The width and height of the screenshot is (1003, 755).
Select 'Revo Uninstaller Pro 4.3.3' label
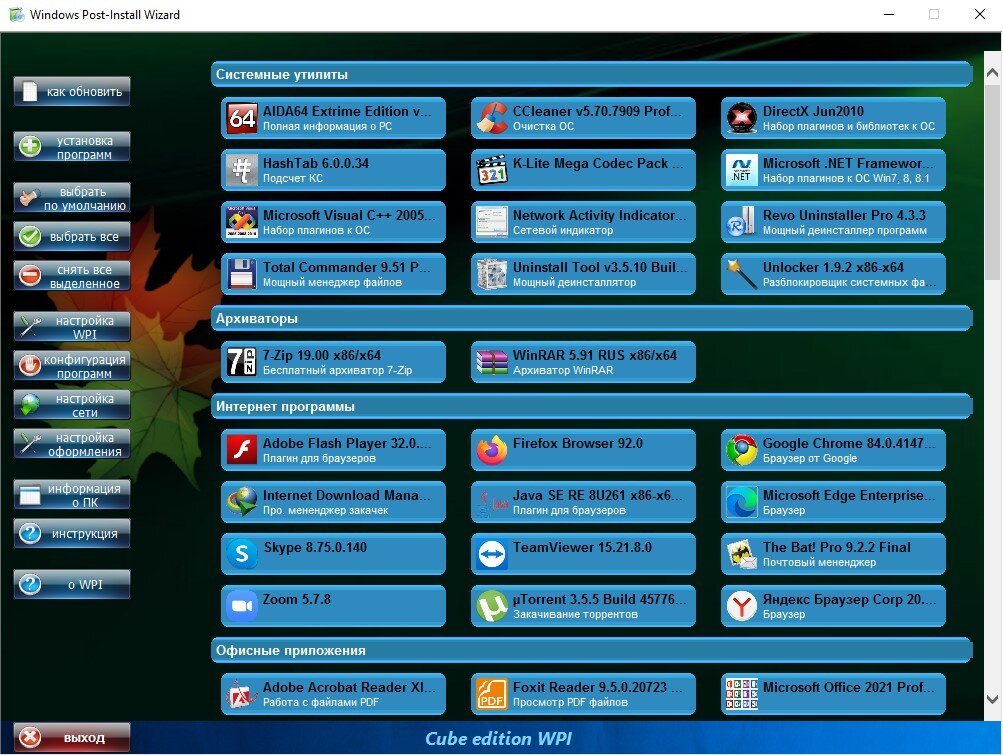[x=844, y=216]
